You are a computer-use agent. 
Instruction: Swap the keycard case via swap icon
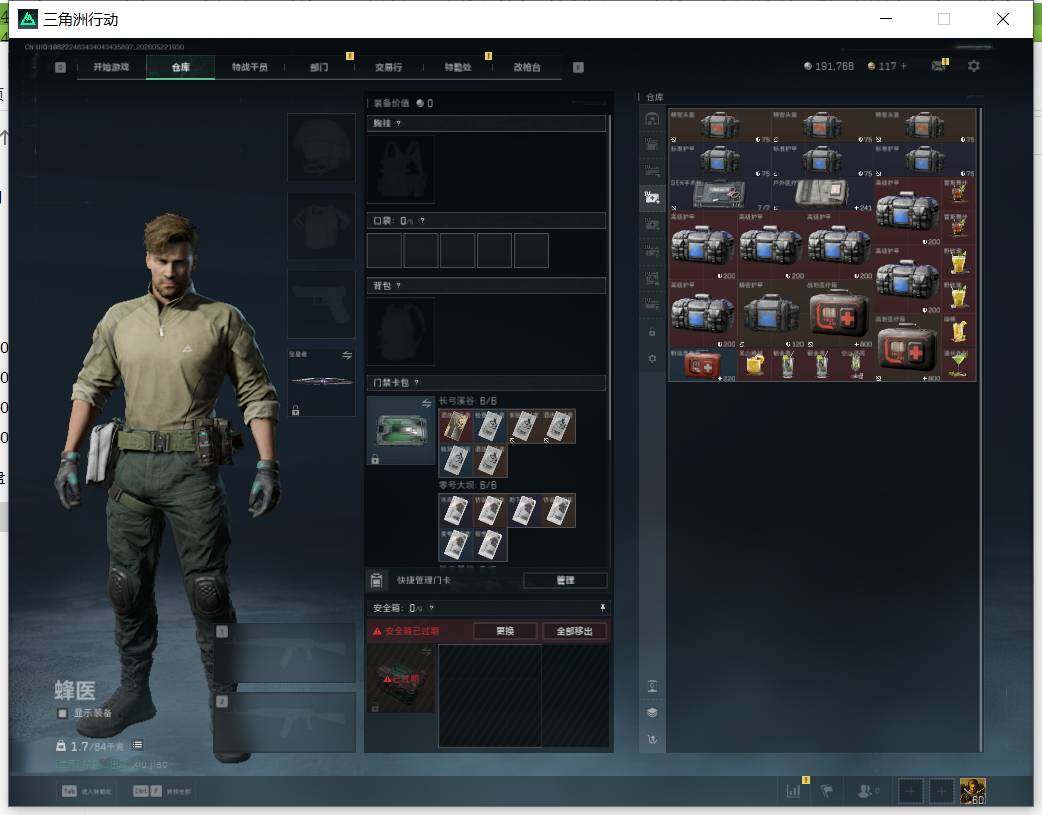(x=427, y=404)
